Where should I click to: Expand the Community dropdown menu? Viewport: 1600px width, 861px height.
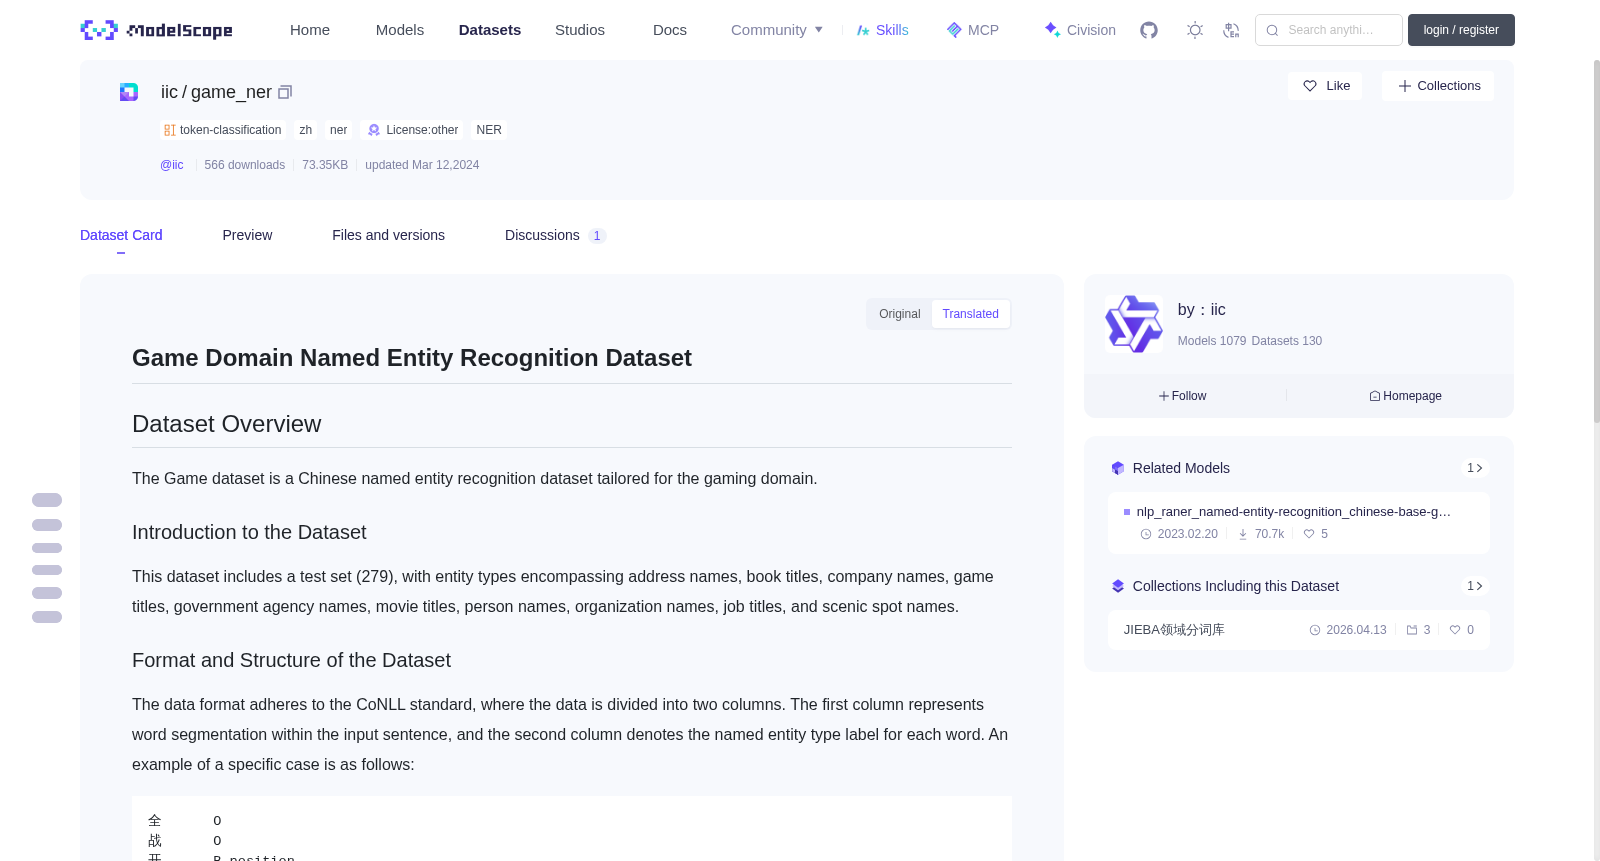[x=777, y=30]
